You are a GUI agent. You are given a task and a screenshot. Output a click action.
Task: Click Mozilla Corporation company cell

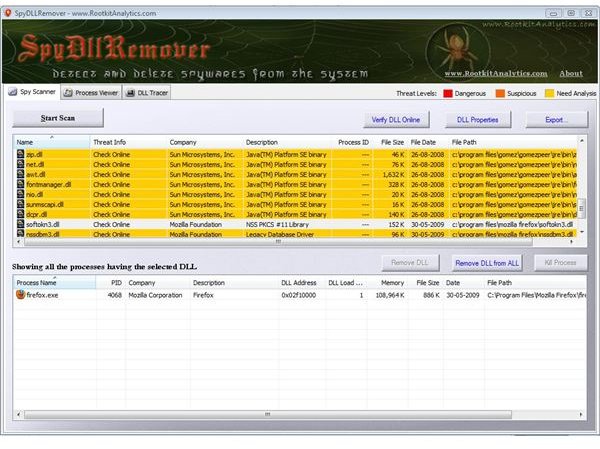tap(155, 295)
